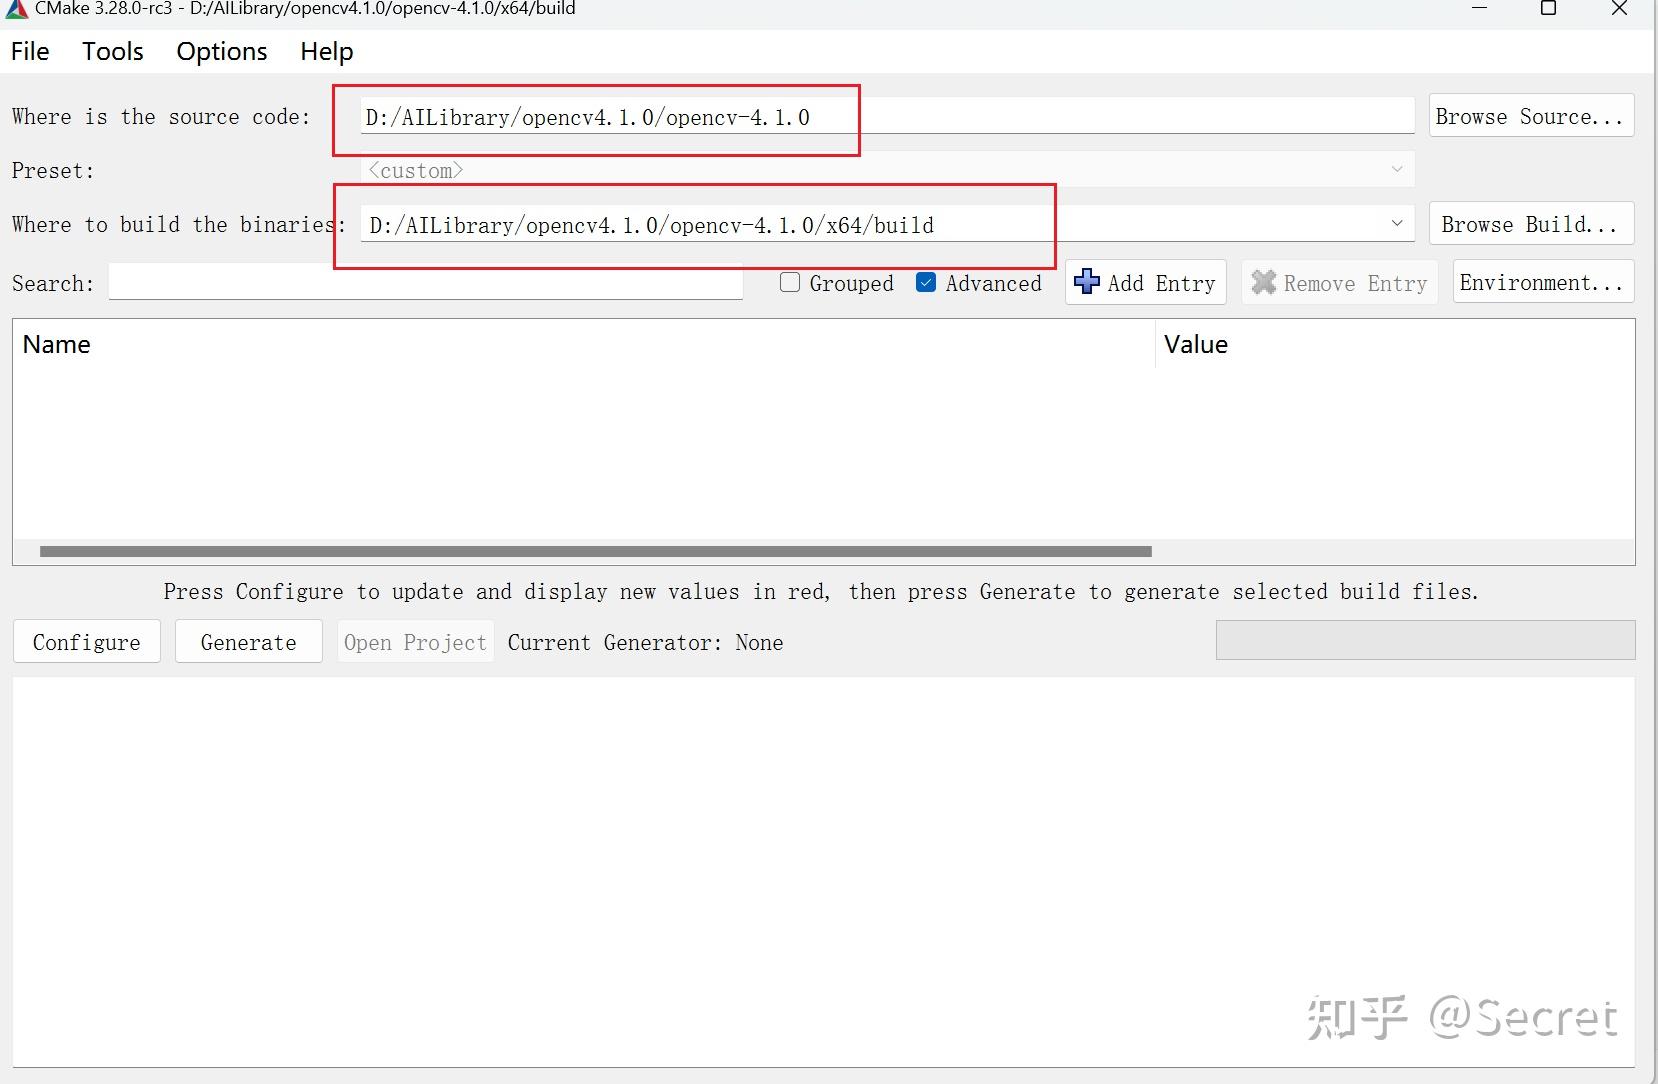
Task: Click the Value column header
Action: 1395,344
